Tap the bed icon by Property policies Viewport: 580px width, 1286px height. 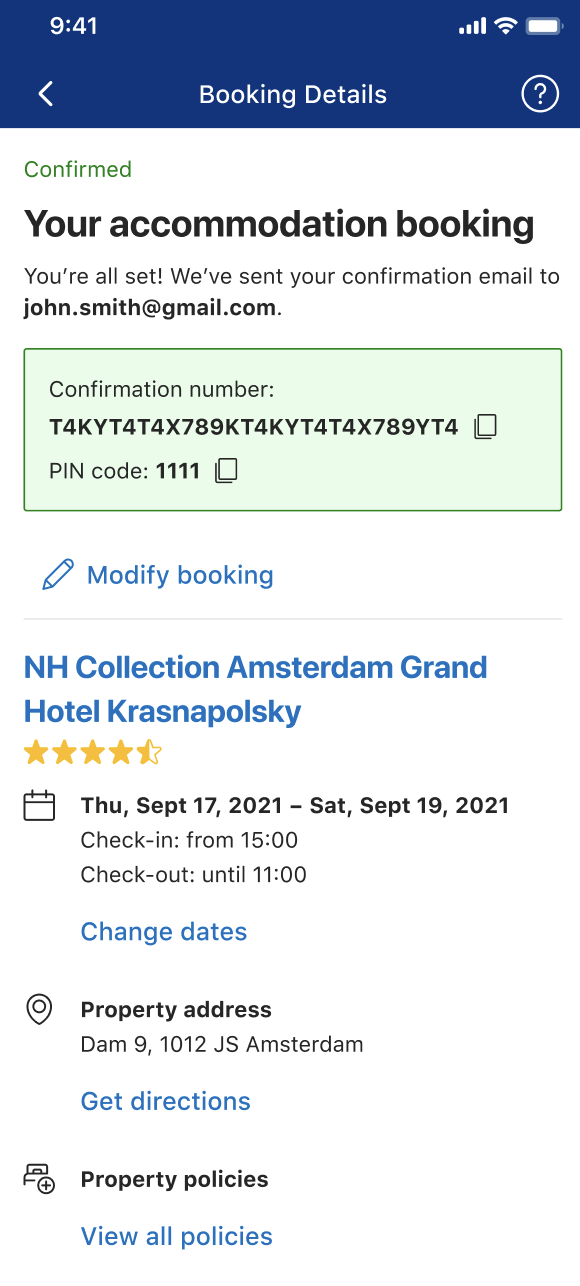pyautogui.click(x=39, y=1179)
